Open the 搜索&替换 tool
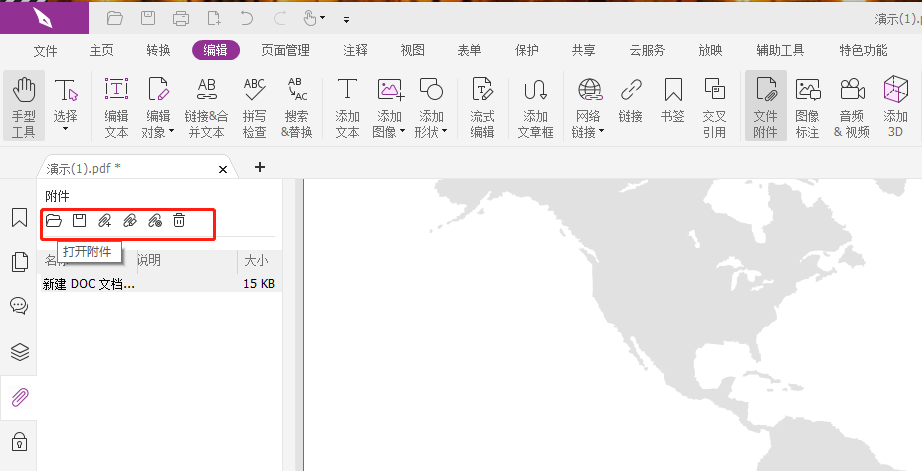Screen dimensions: 922x471 coord(297,107)
